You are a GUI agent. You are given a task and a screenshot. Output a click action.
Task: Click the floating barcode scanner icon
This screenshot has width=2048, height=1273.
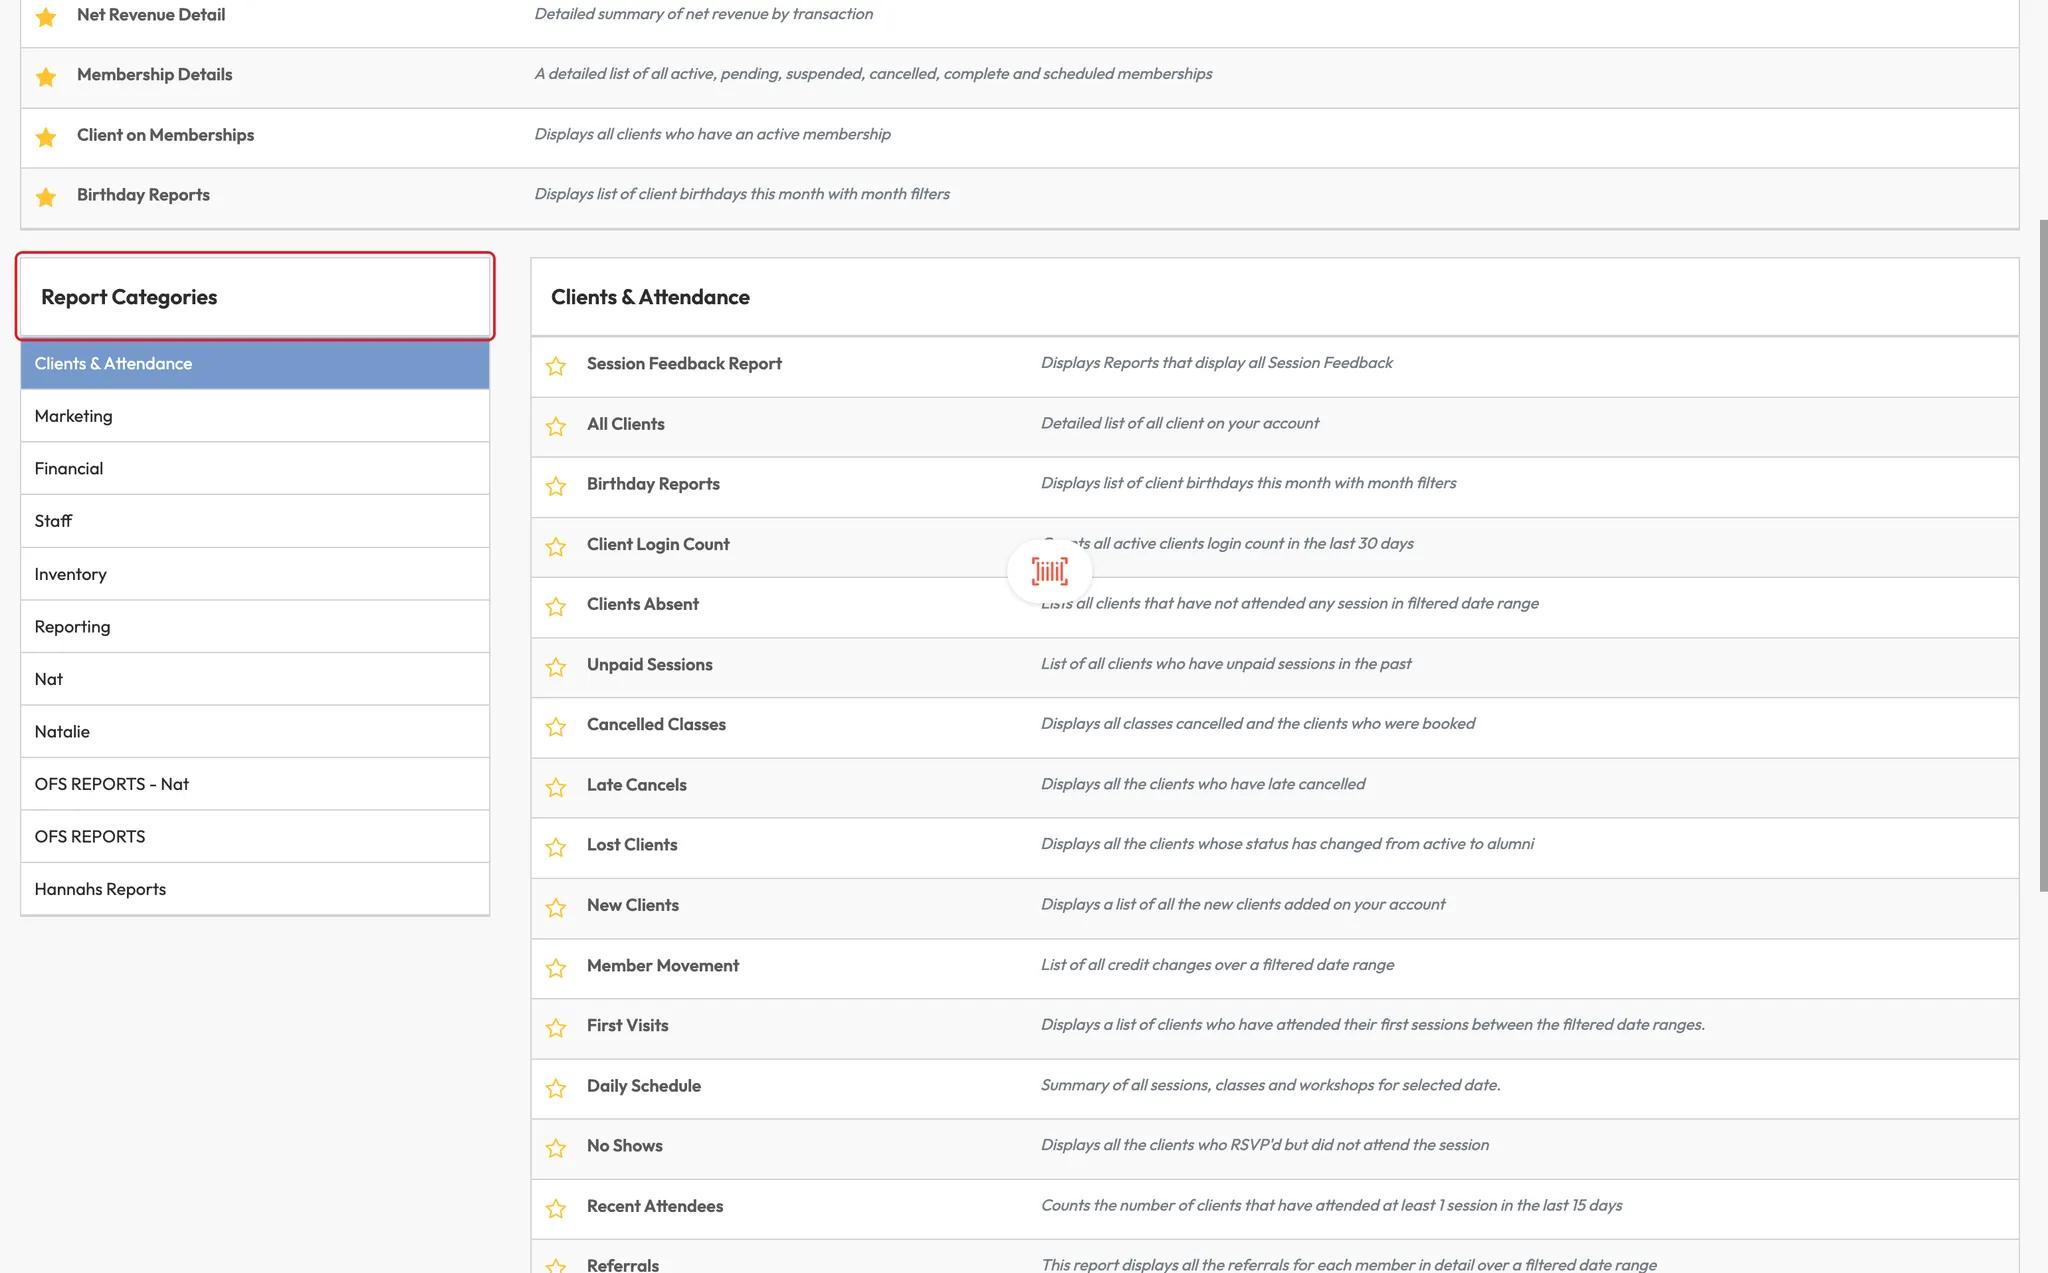pos(1049,571)
